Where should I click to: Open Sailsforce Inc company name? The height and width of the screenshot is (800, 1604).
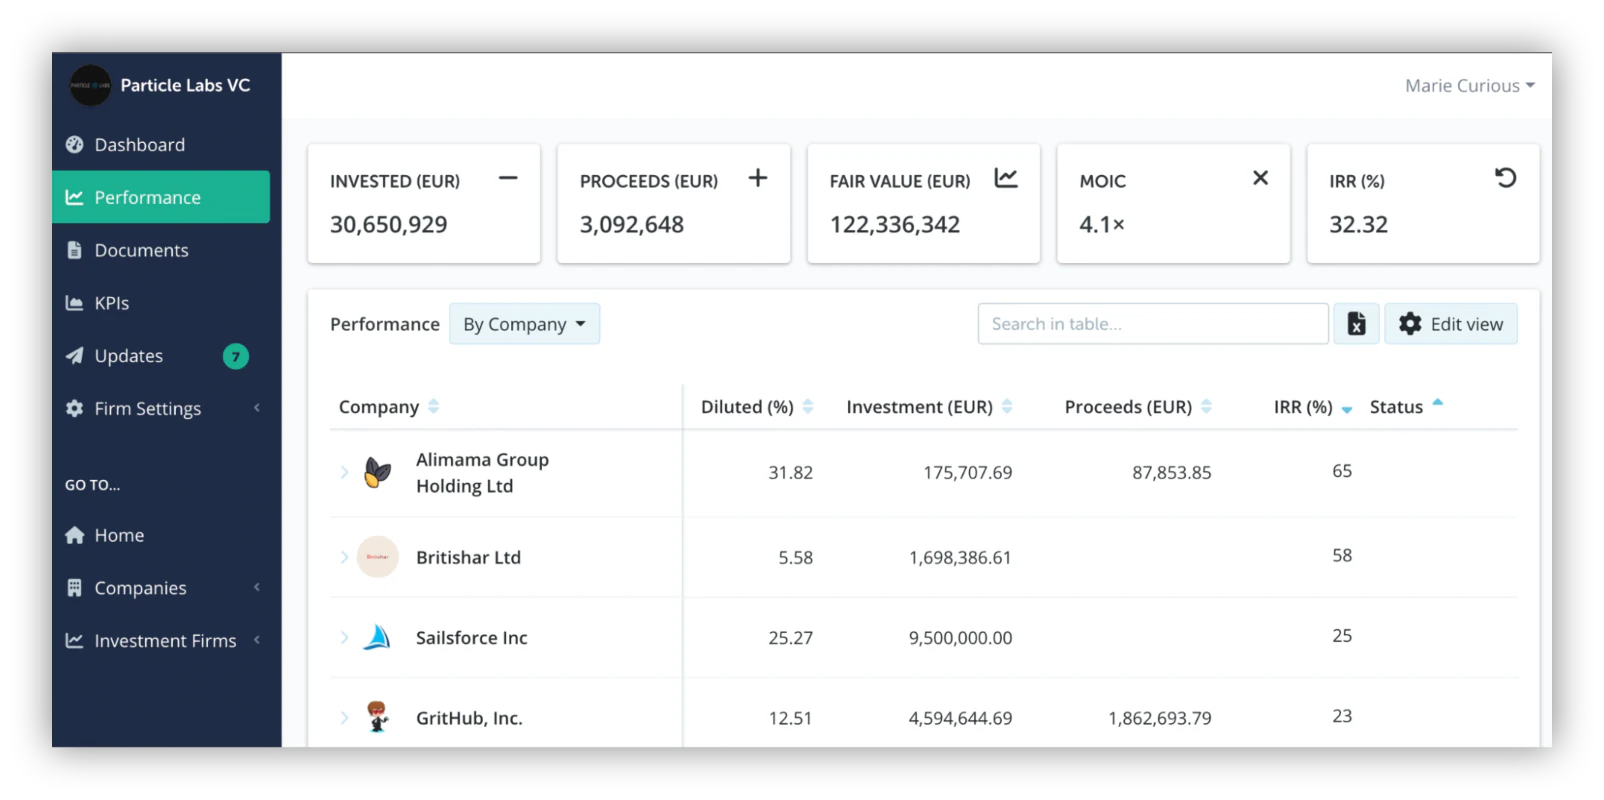471,637
